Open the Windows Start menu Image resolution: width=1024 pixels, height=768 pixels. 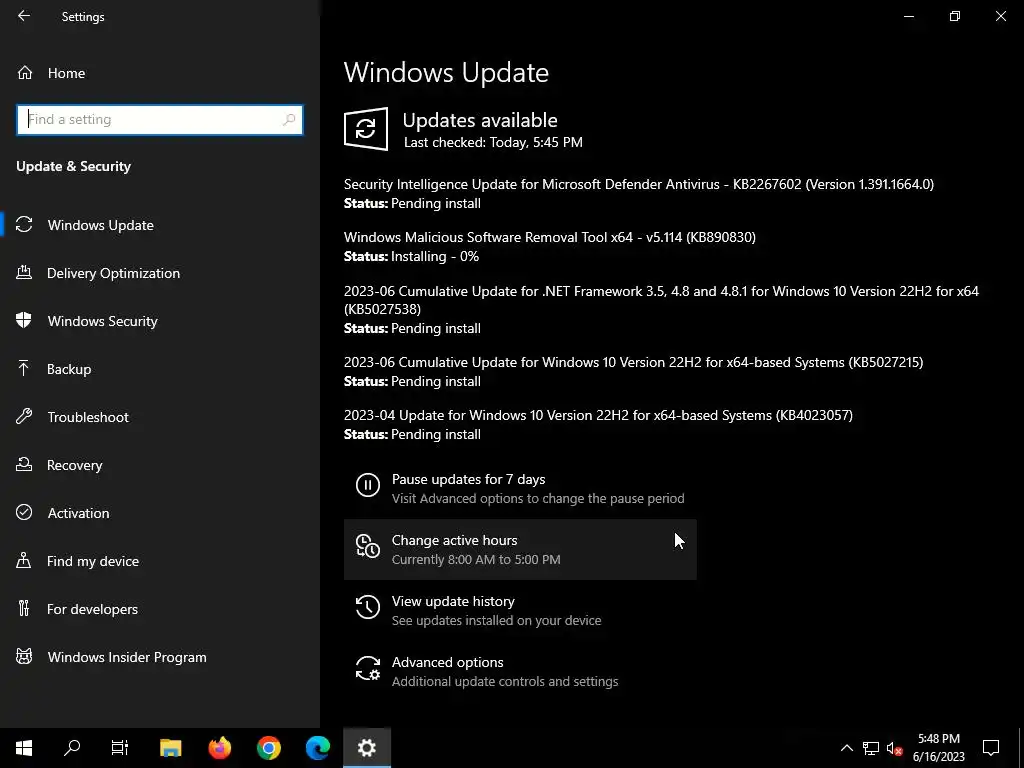[x=24, y=748]
